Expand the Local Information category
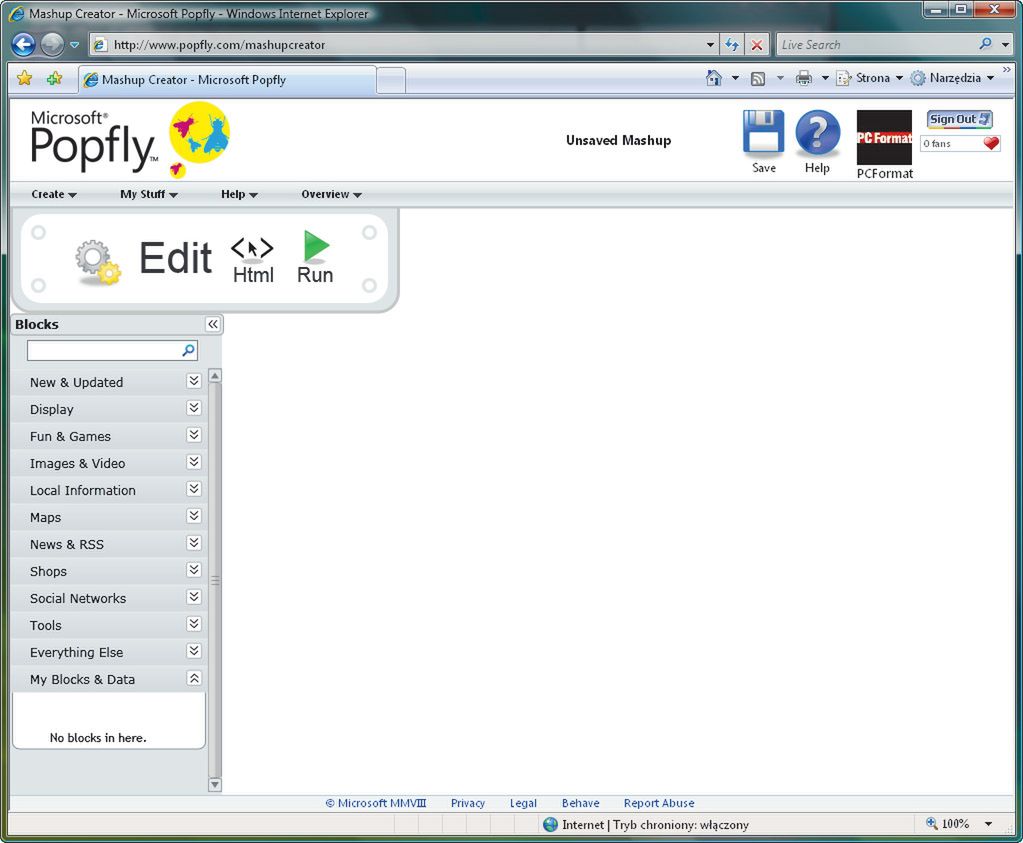 pos(194,489)
